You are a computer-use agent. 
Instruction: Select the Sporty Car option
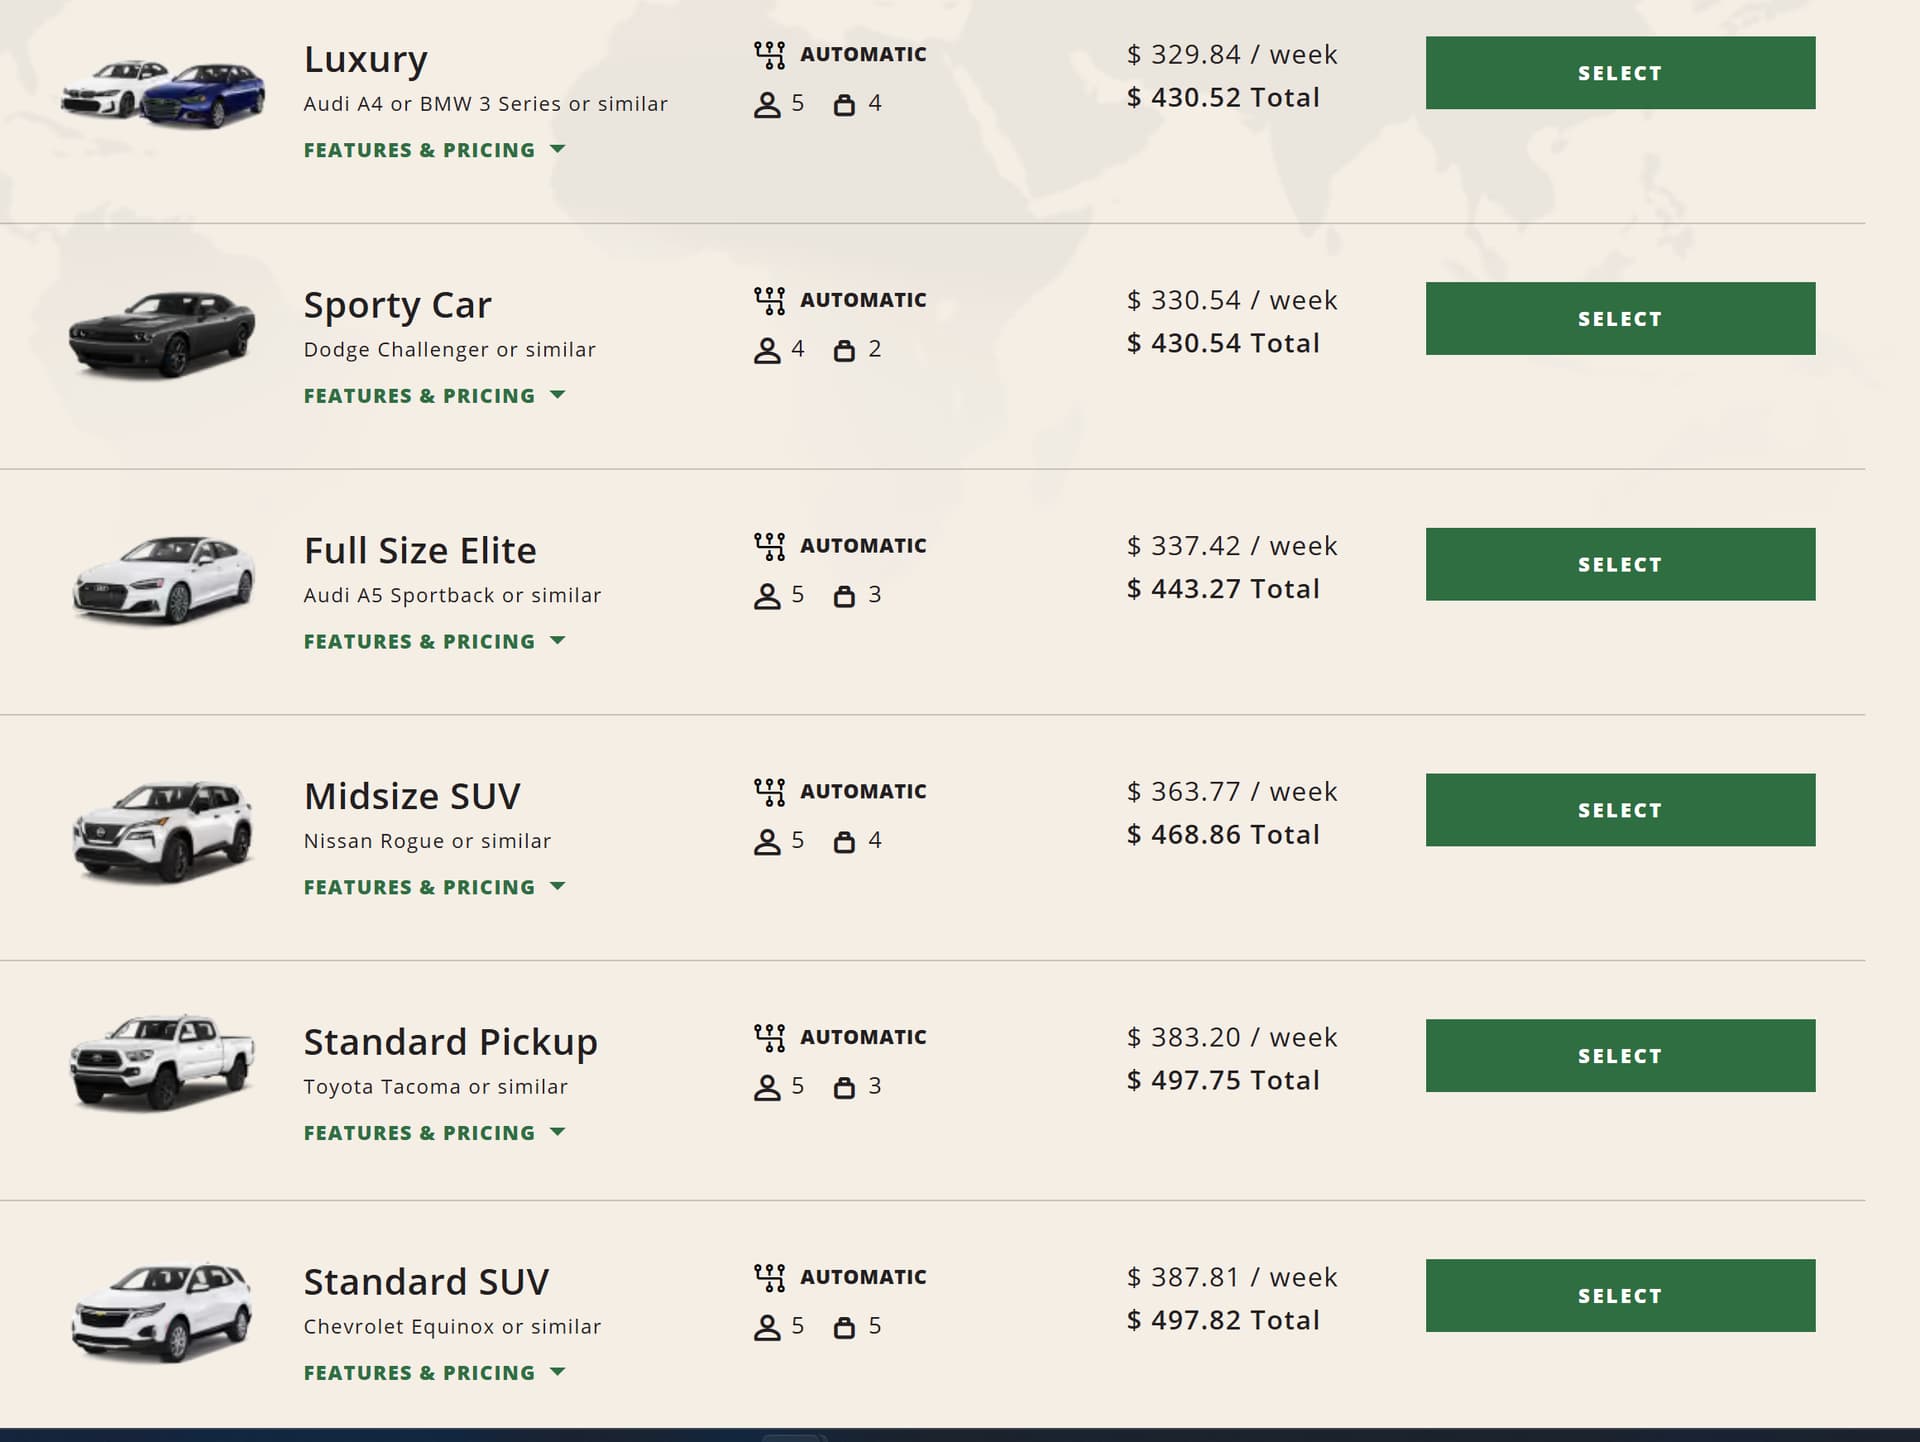tap(1619, 319)
